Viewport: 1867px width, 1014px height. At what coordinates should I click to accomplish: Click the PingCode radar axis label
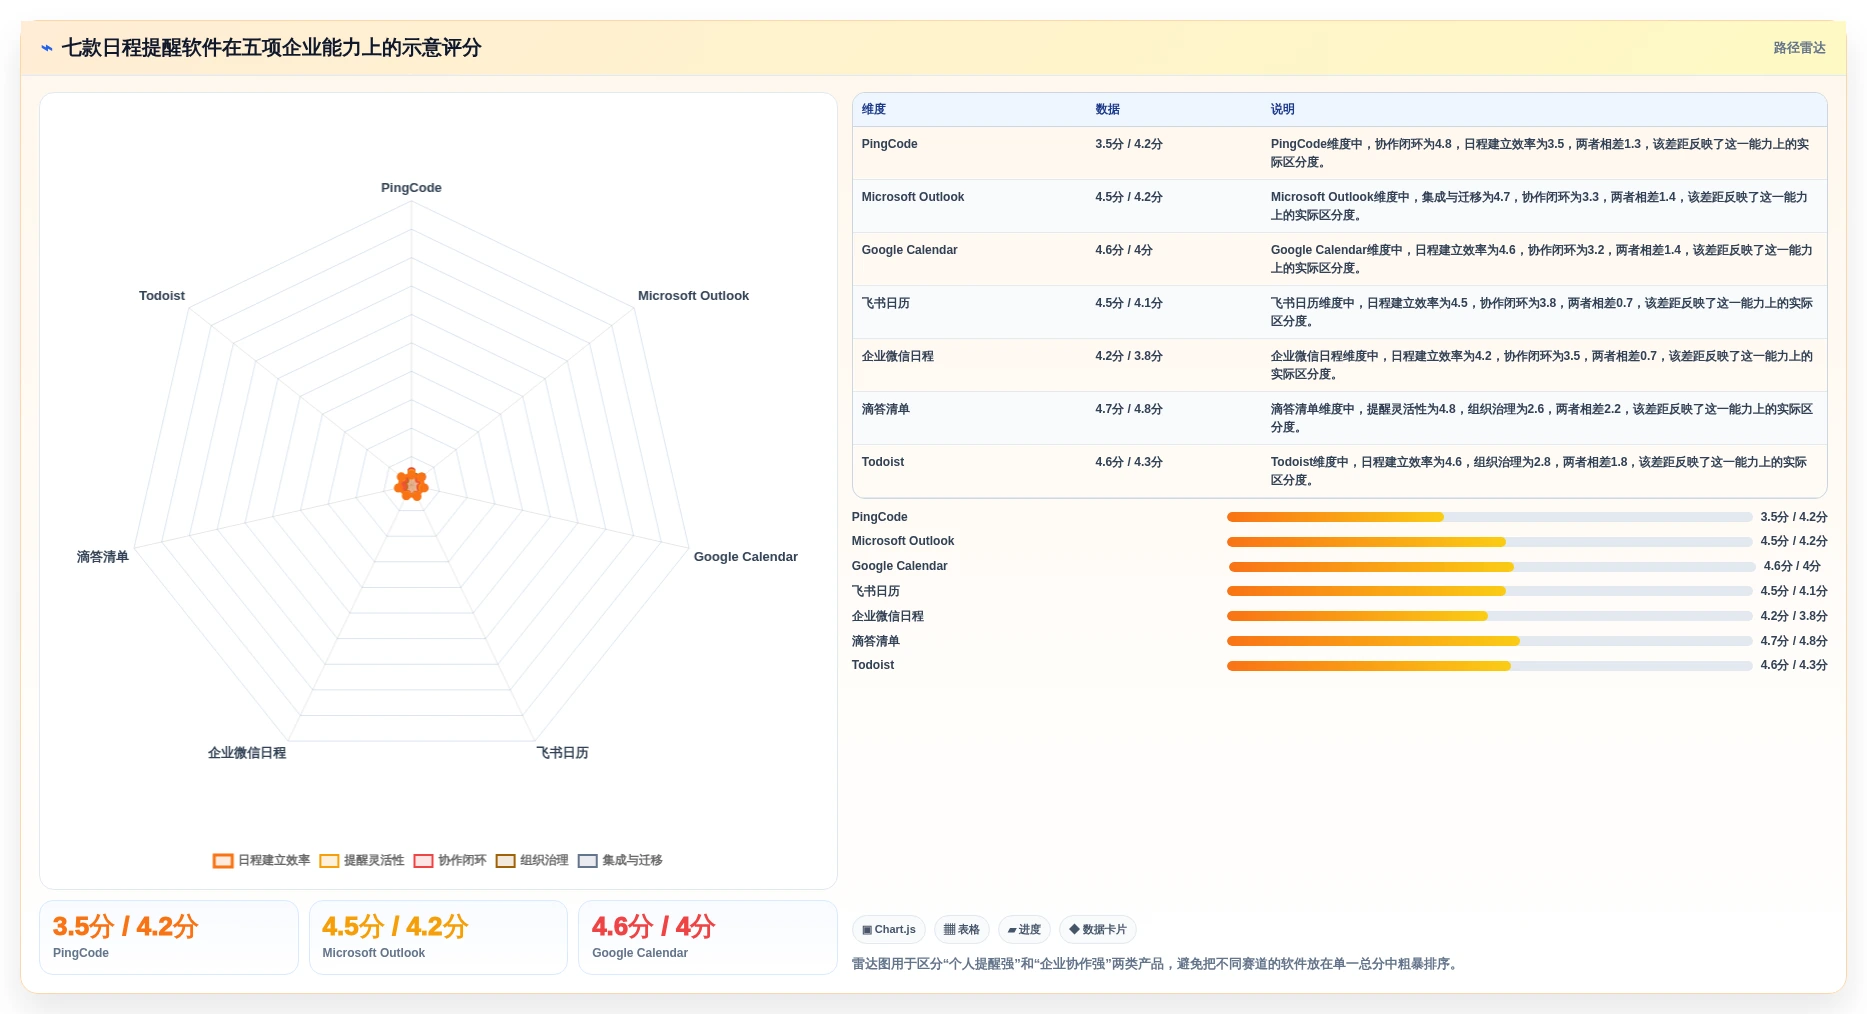411,188
